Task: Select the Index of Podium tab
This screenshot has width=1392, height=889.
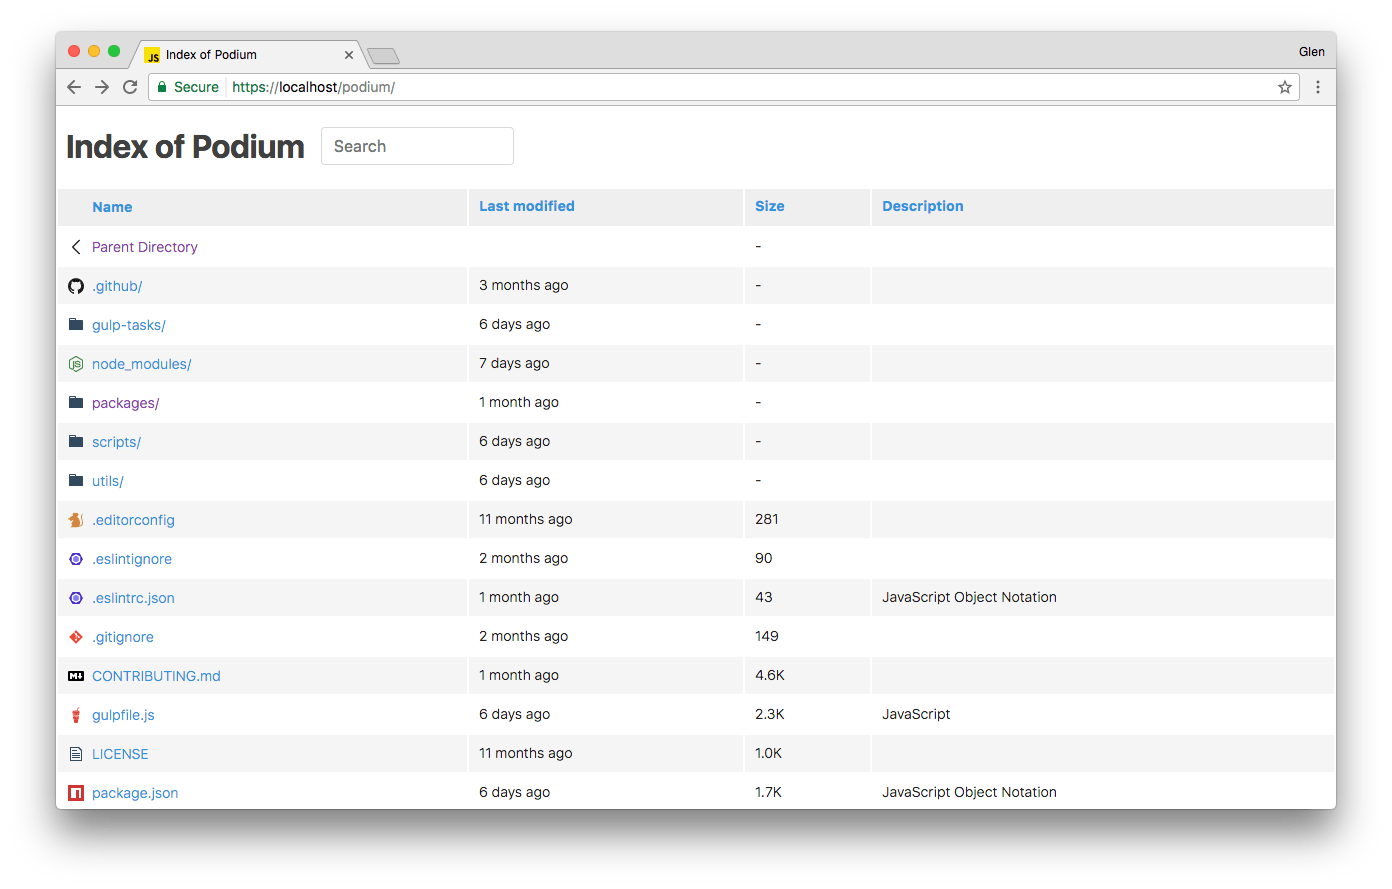Action: point(240,55)
